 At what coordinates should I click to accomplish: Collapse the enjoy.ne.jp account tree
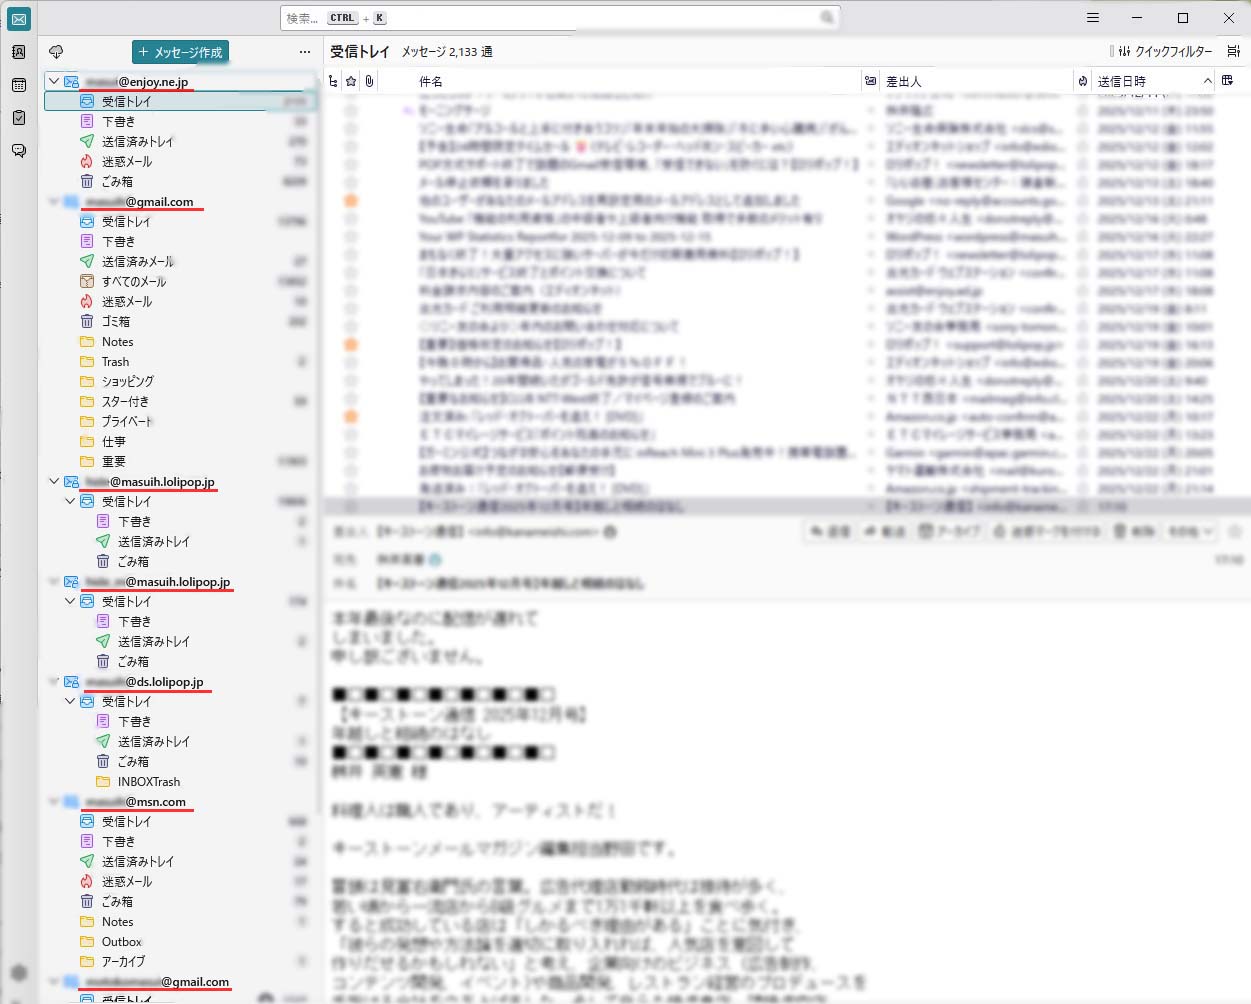coord(54,81)
